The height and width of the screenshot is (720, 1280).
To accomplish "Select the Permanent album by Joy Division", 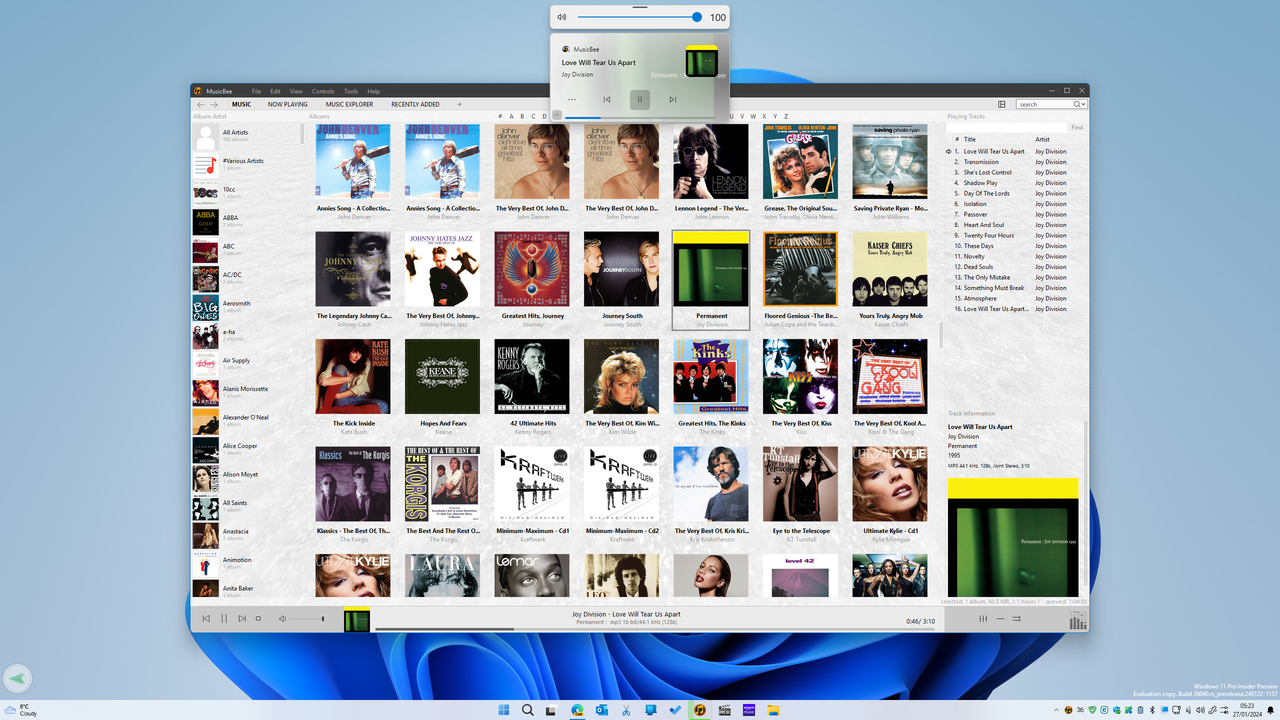I will 710,270.
